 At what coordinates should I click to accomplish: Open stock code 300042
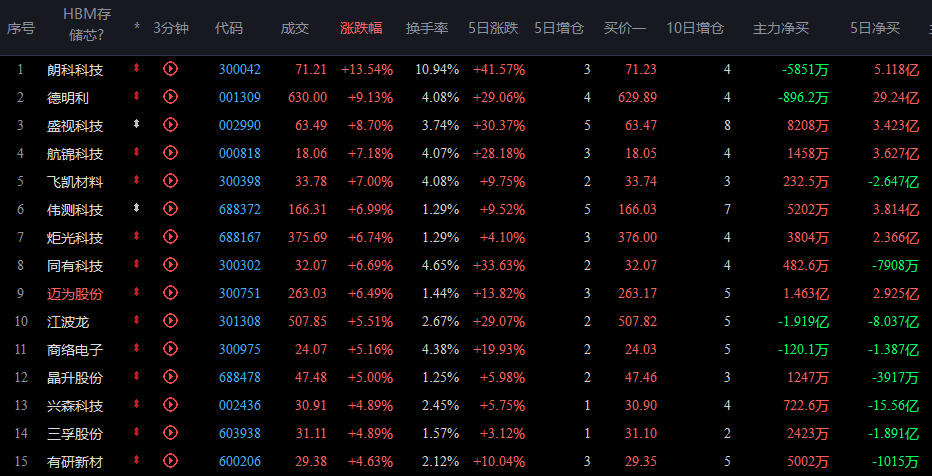pyautogui.click(x=240, y=70)
